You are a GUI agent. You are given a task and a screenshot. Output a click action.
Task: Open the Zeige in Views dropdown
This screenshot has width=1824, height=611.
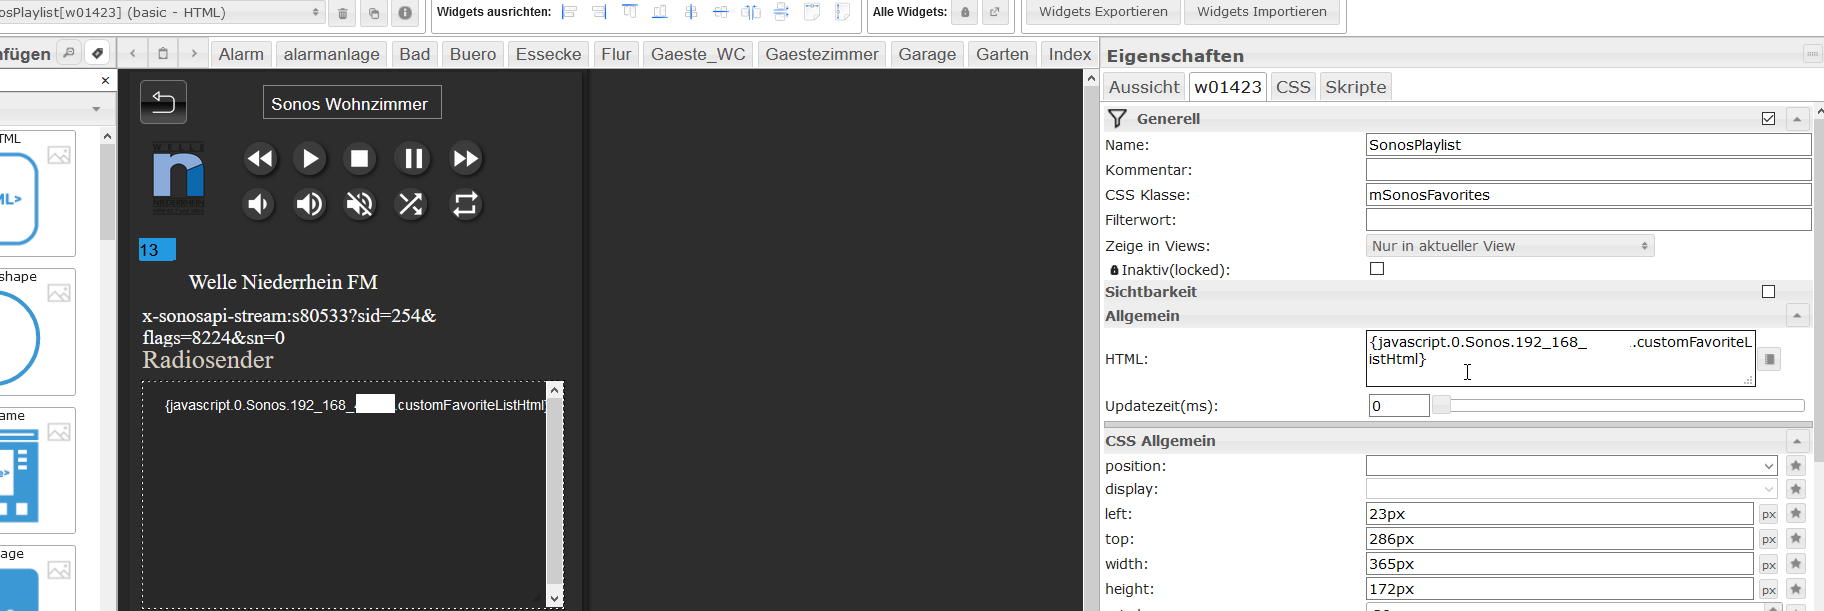pyautogui.click(x=1509, y=246)
